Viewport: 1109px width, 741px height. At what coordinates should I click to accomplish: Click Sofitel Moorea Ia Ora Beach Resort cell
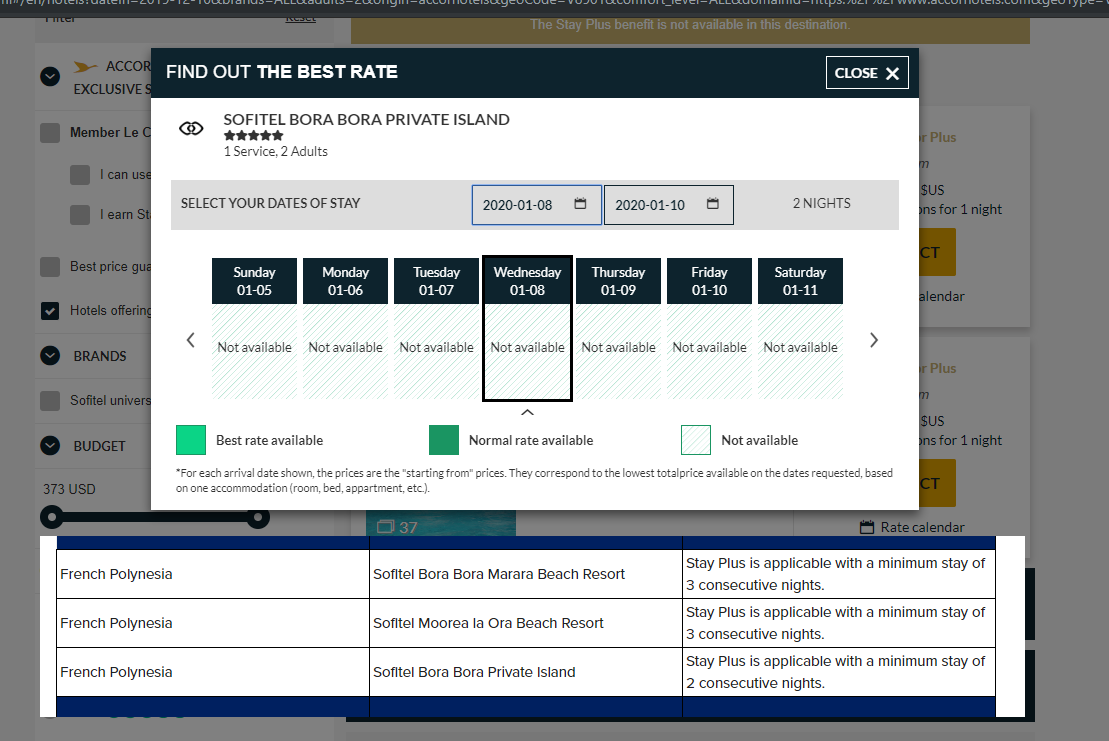click(x=526, y=623)
